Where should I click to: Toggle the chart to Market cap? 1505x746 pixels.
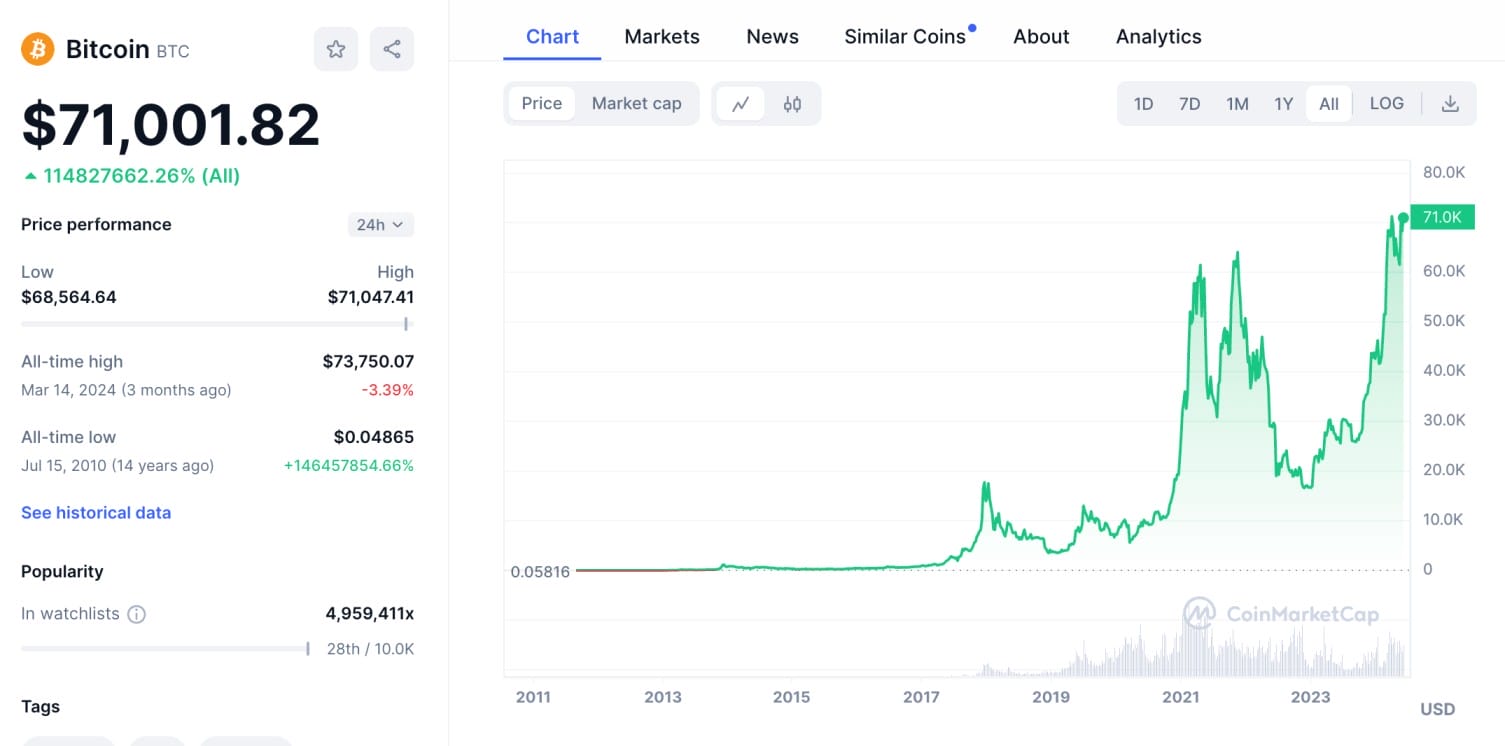coord(637,103)
